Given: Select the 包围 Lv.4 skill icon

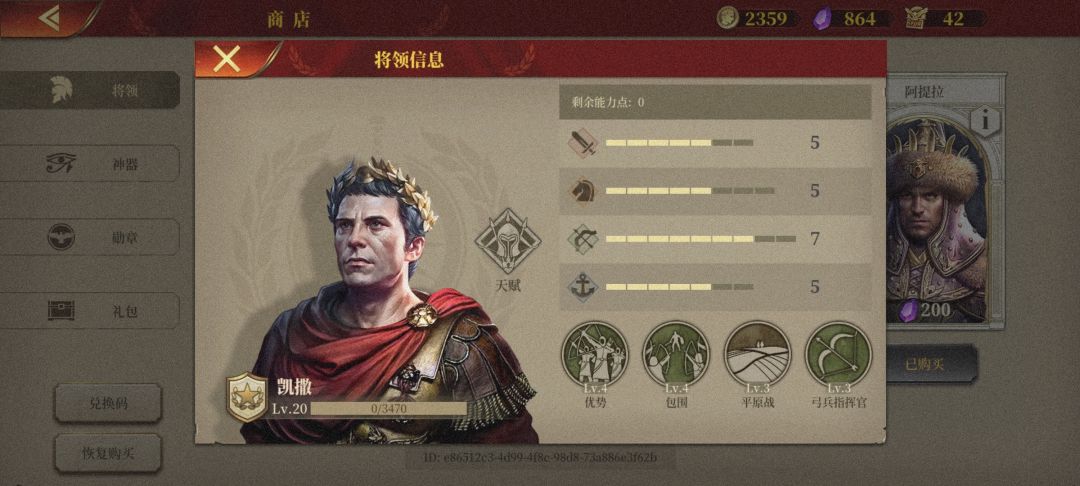Looking at the screenshot, I should (676, 355).
